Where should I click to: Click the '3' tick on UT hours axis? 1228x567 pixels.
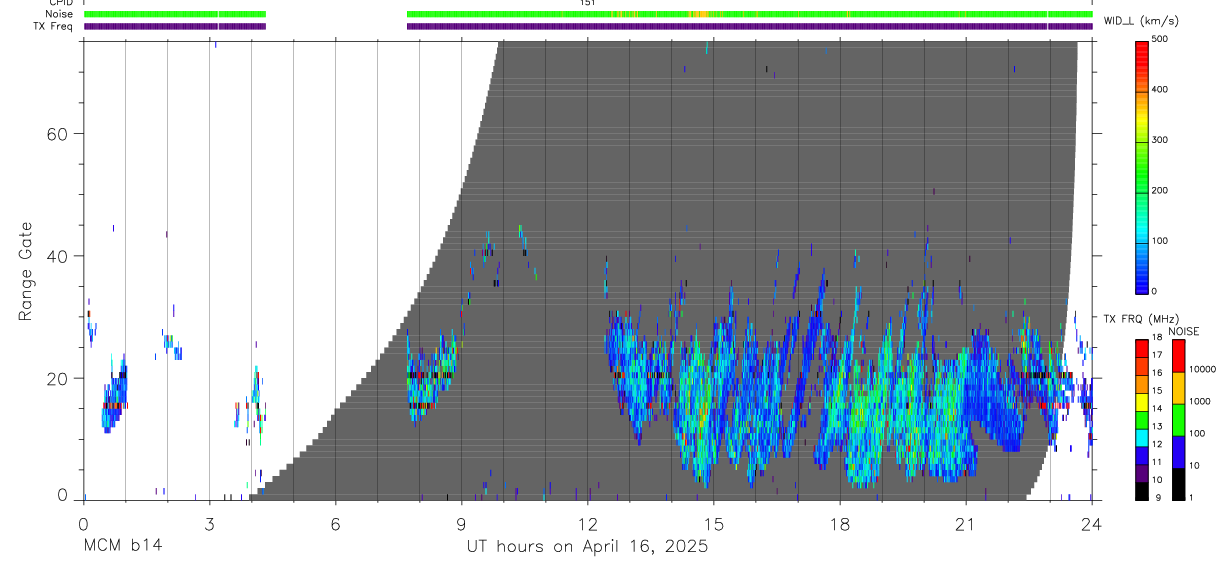coord(209,523)
